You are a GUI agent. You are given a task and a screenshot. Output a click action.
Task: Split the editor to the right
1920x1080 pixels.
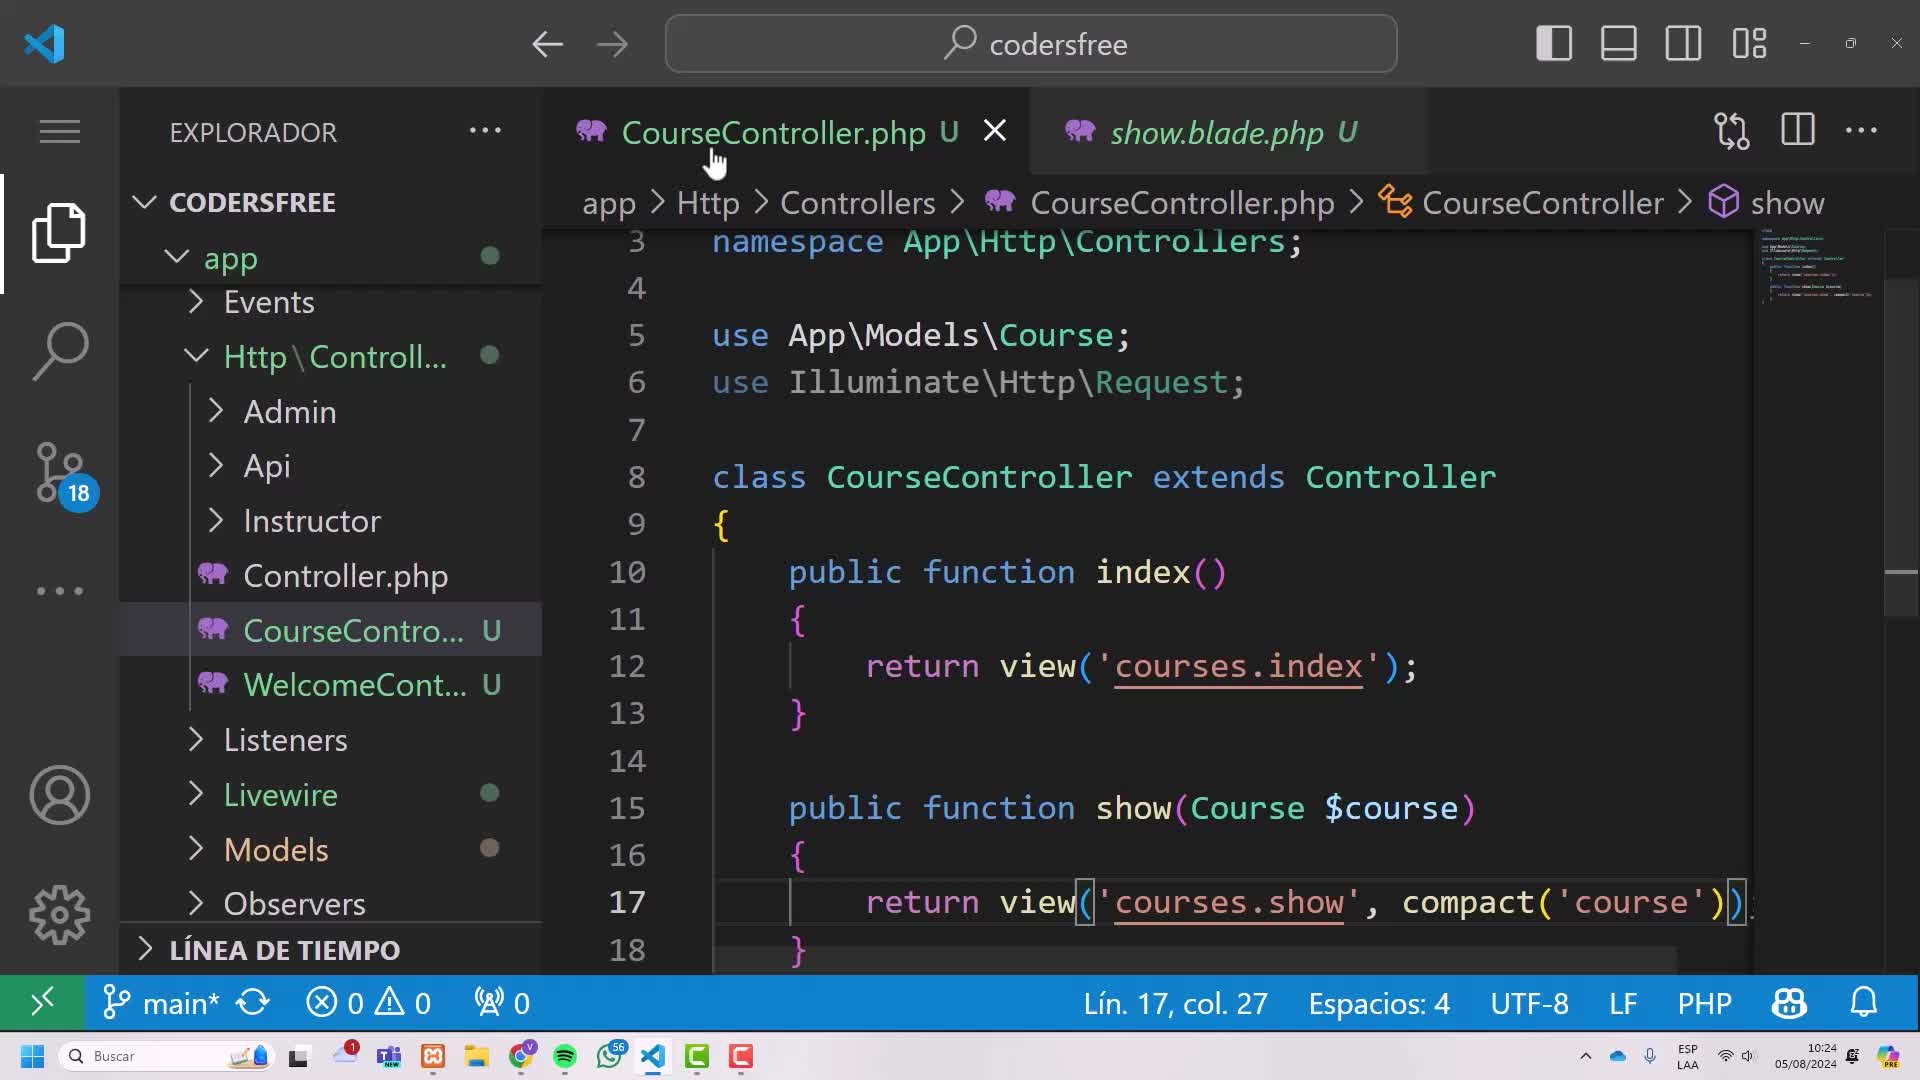click(1797, 131)
